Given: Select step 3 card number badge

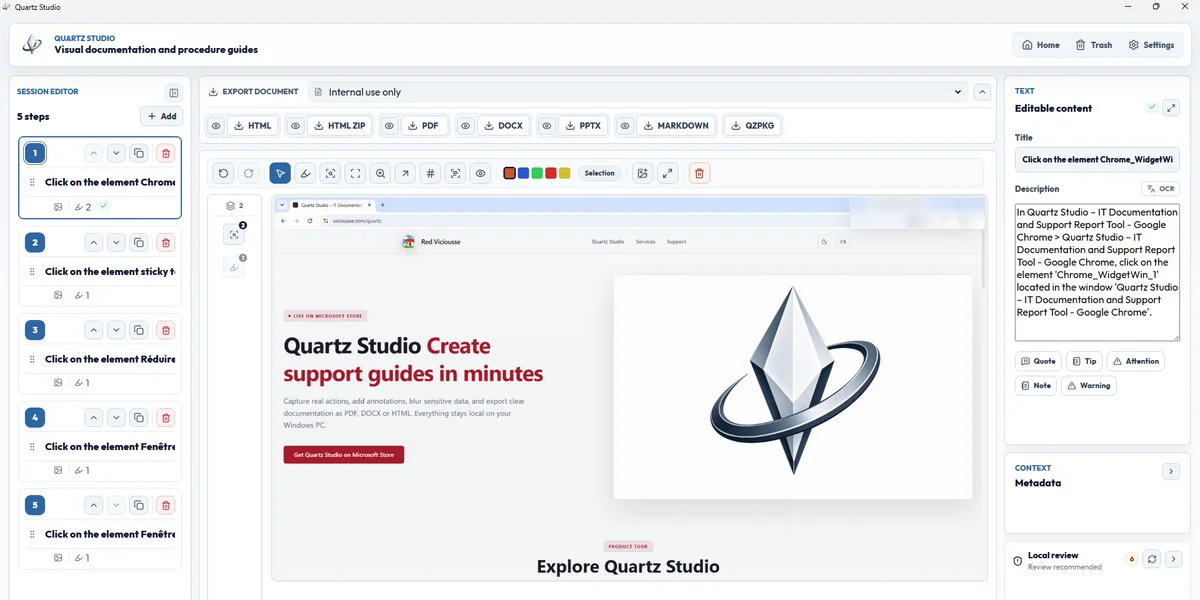Looking at the screenshot, I should point(36,330).
